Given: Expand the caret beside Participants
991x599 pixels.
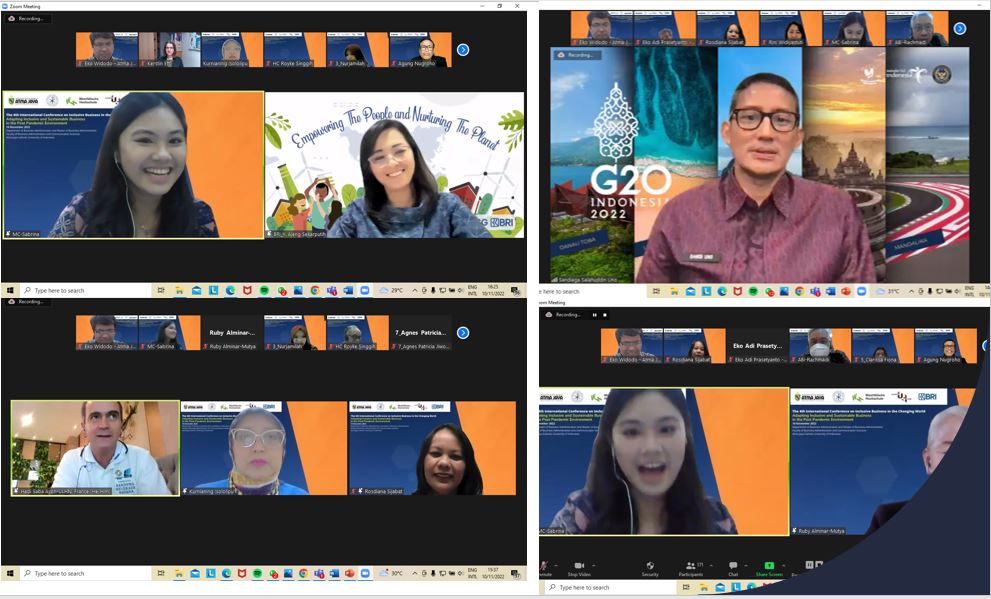Looking at the screenshot, I should tap(711, 566).
